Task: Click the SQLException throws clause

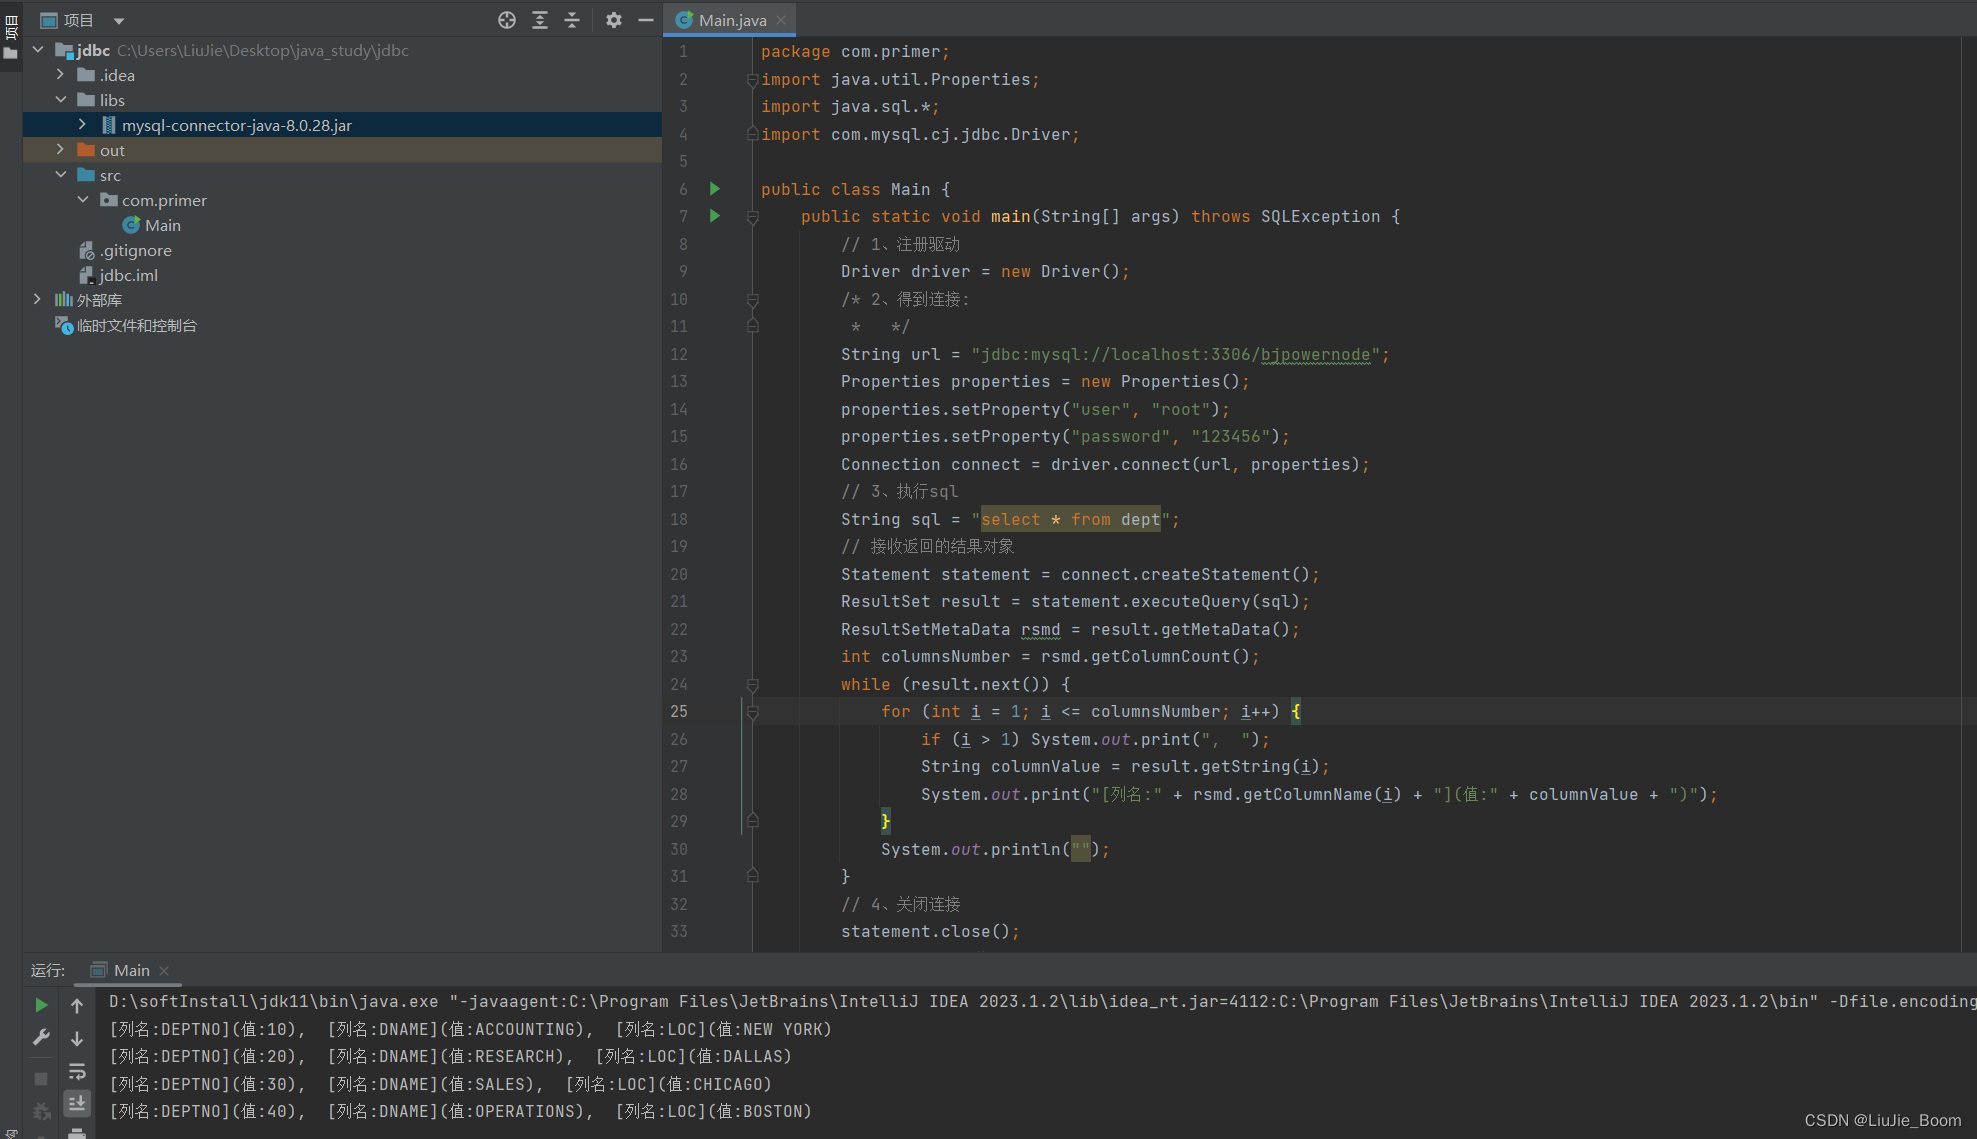Action: pos(1320,216)
